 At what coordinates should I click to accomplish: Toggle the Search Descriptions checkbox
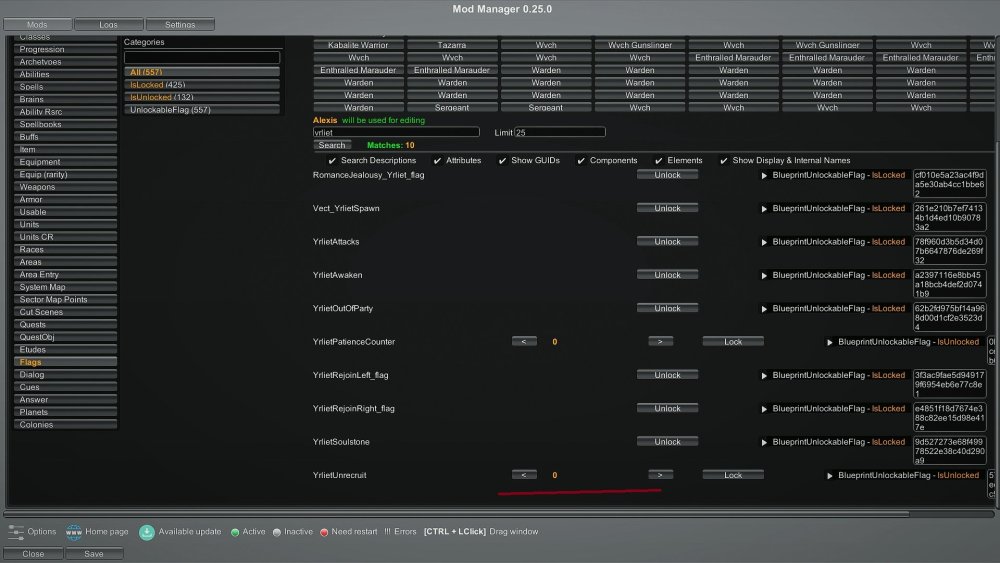(x=333, y=160)
